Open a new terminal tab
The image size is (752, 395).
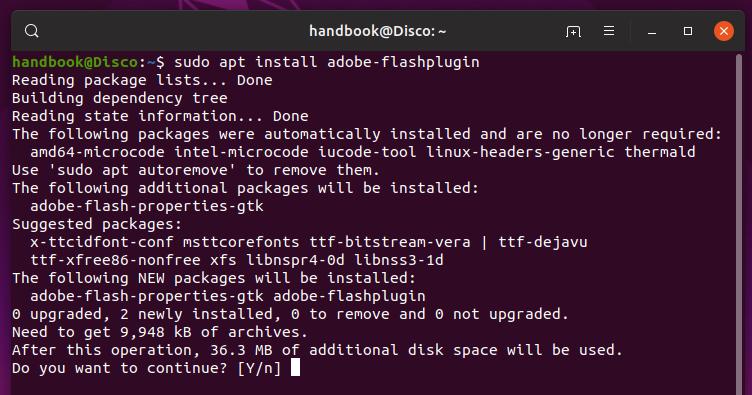(x=573, y=32)
